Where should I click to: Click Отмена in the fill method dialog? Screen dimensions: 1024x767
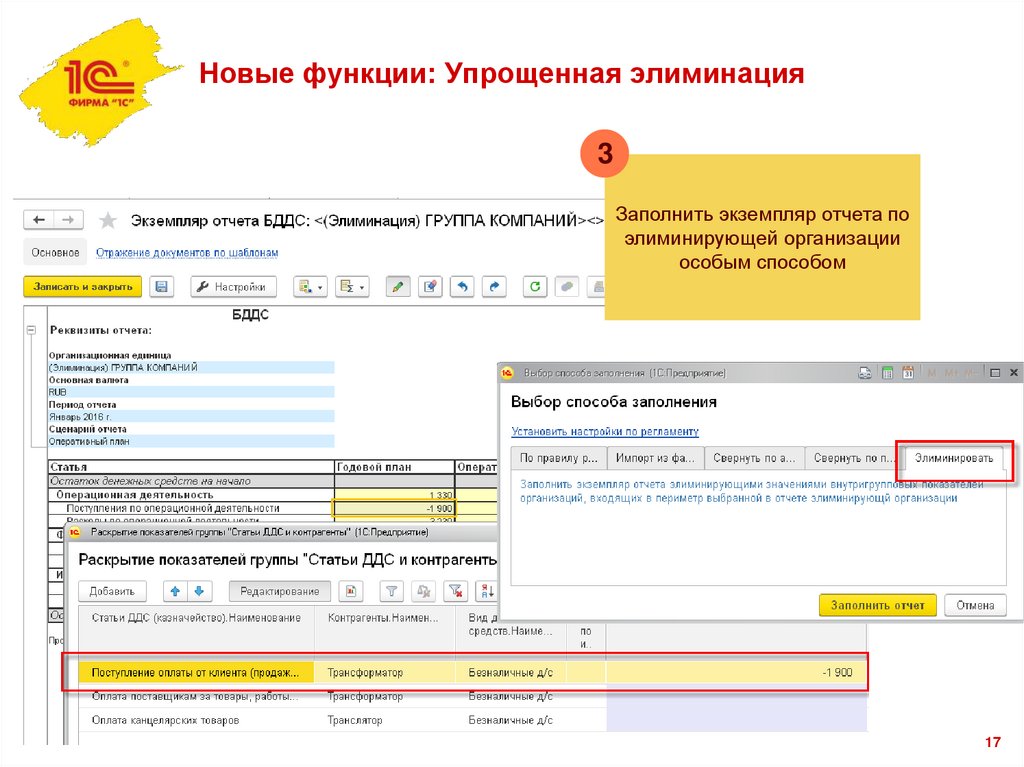click(975, 605)
